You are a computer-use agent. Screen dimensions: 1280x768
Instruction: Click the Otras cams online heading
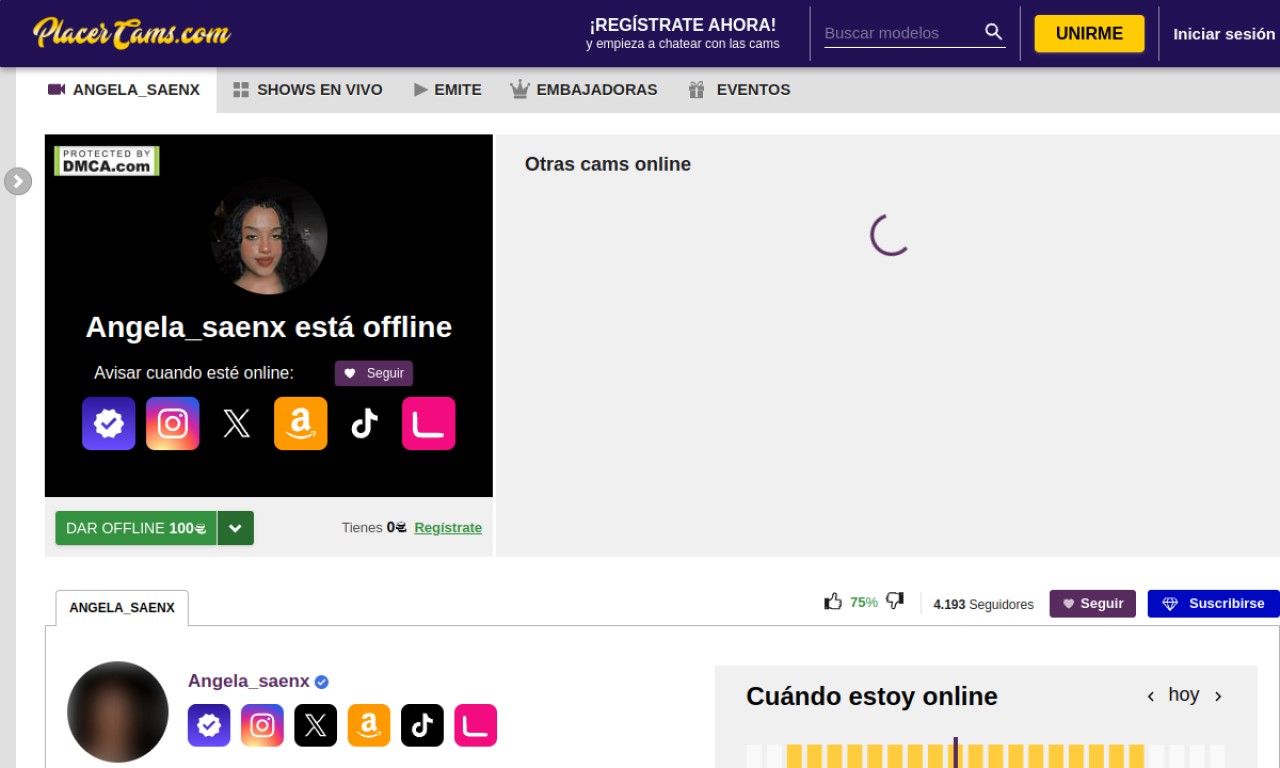[608, 164]
